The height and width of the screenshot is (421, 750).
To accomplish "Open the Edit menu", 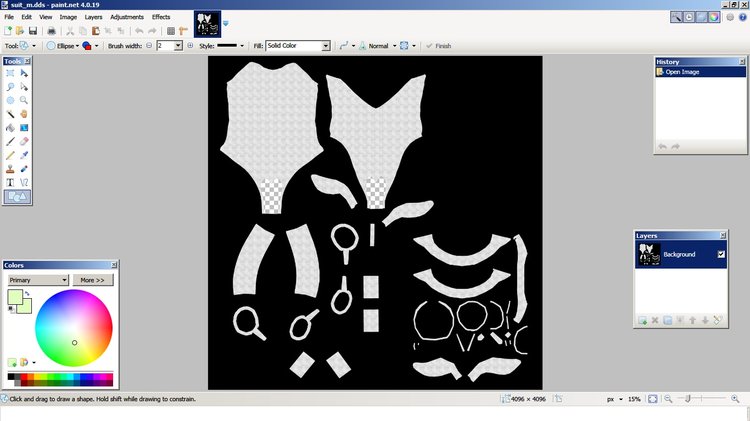I will click(x=26, y=17).
